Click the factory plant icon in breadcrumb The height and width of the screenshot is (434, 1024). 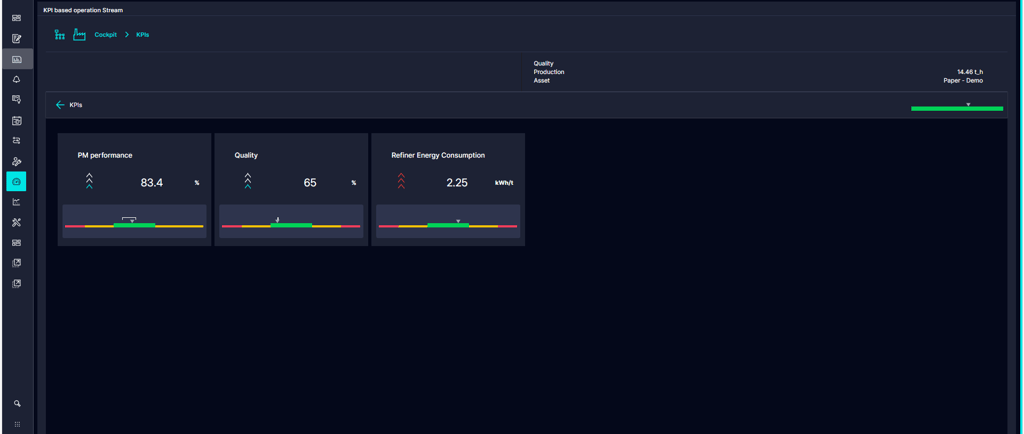[x=80, y=35]
